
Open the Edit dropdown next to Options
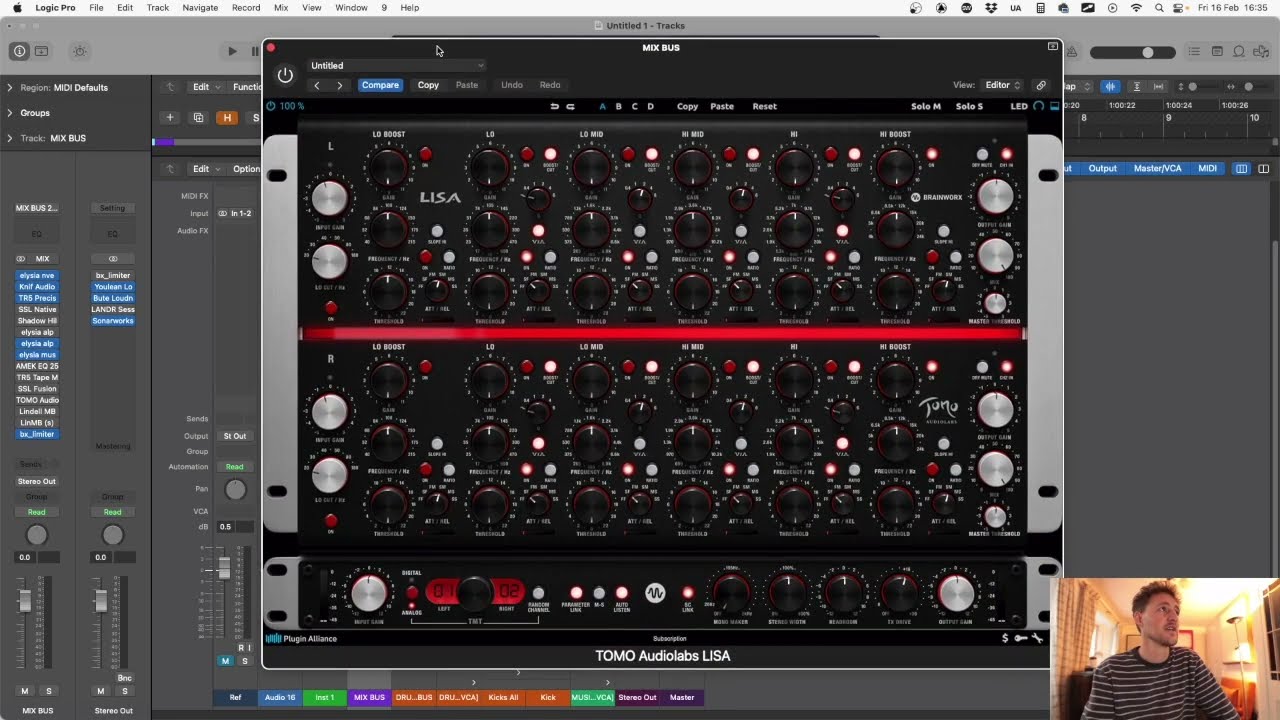tap(205, 169)
